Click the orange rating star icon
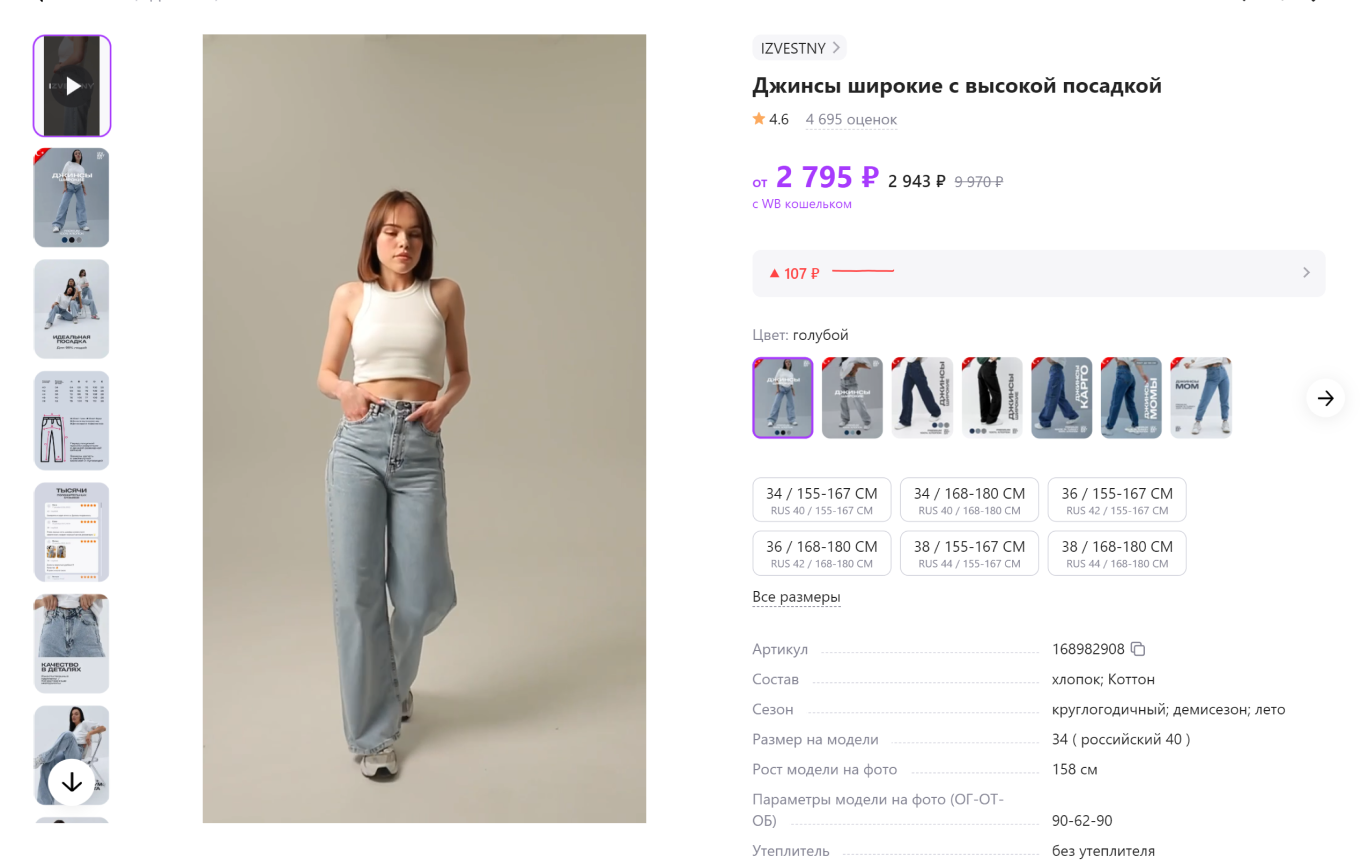The width and height of the screenshot is (1360, 861). click(x=759, y=119)
